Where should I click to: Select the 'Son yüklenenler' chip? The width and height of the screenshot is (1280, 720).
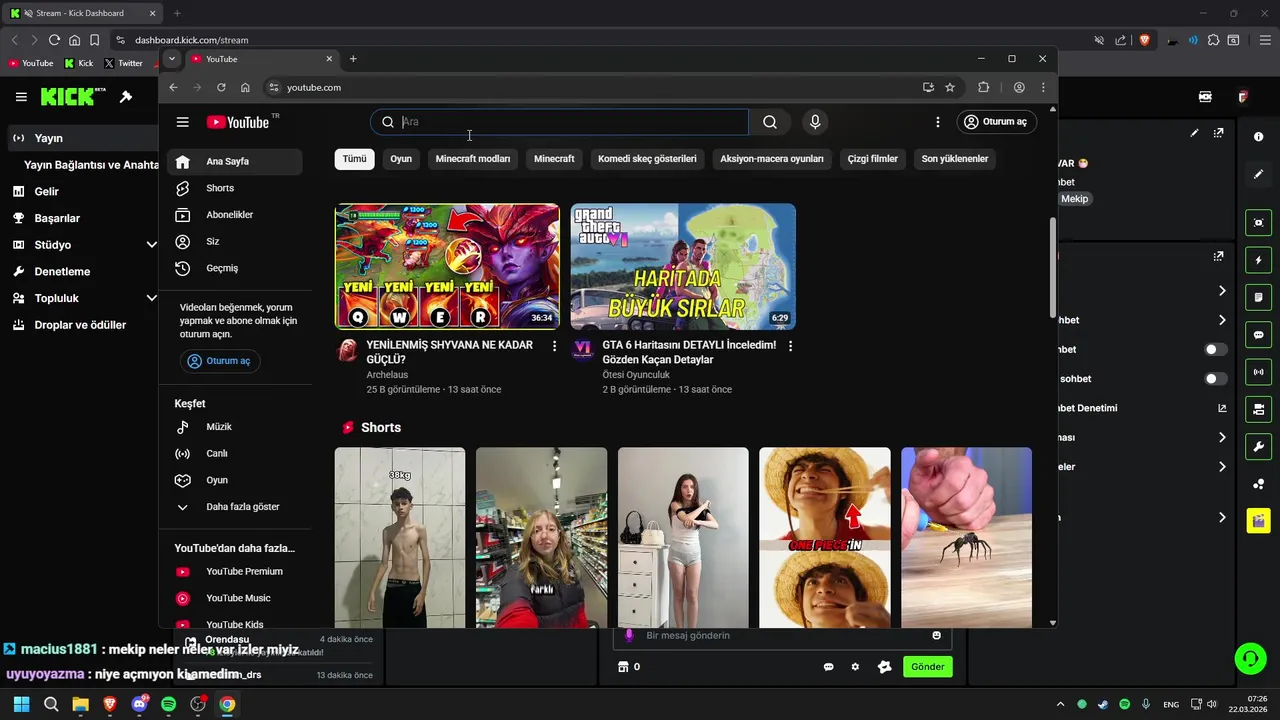(955, 159)
